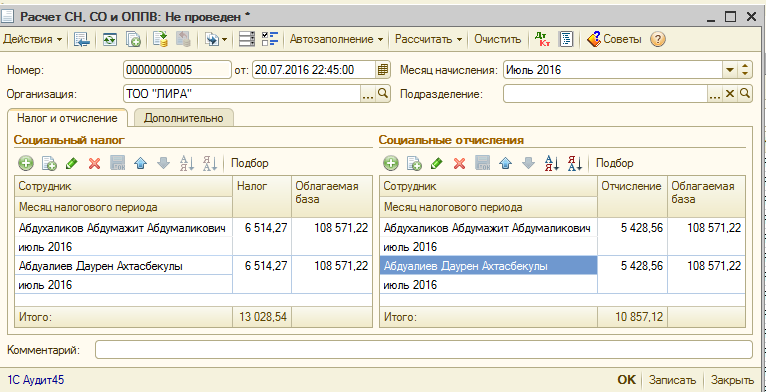Viewport: 766px width, 392px height.
Task: Click the help question mark icon
Action: 658,40
